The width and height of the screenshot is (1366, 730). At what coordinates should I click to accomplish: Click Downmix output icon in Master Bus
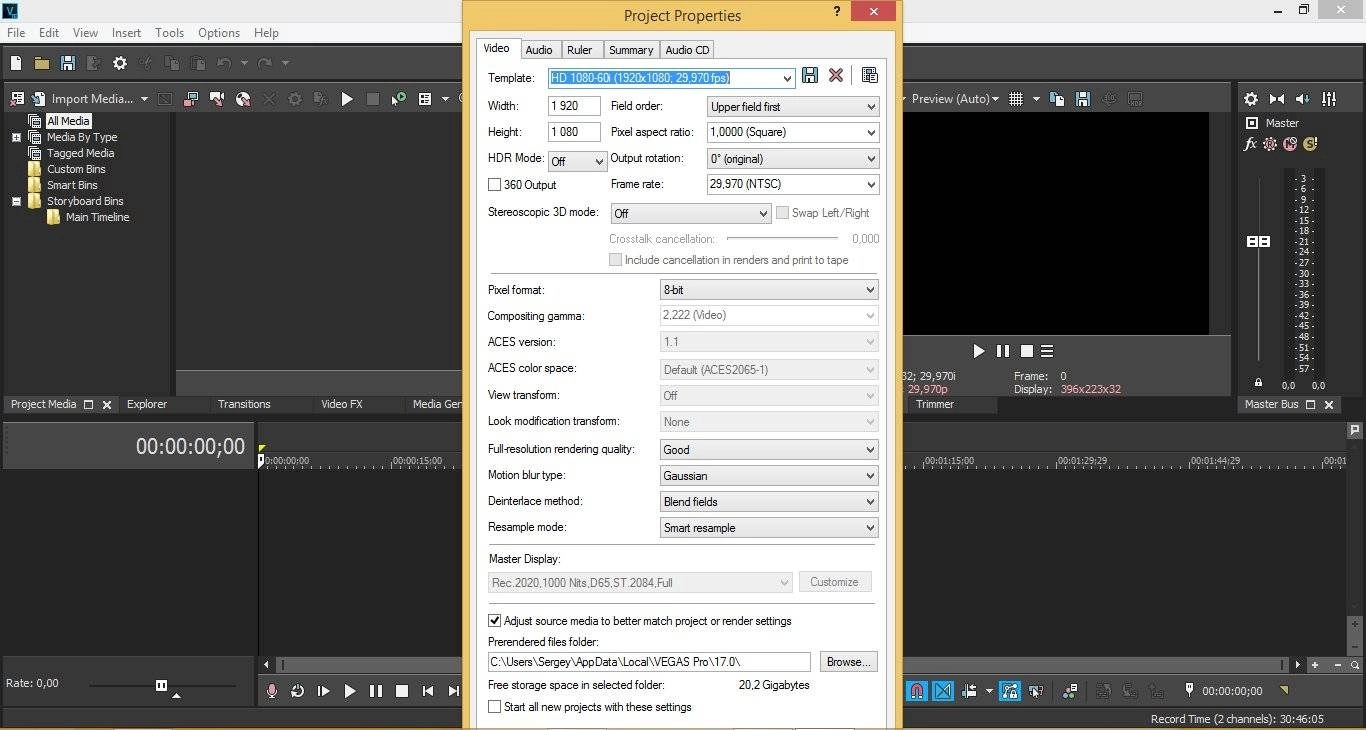(1277, 99)
